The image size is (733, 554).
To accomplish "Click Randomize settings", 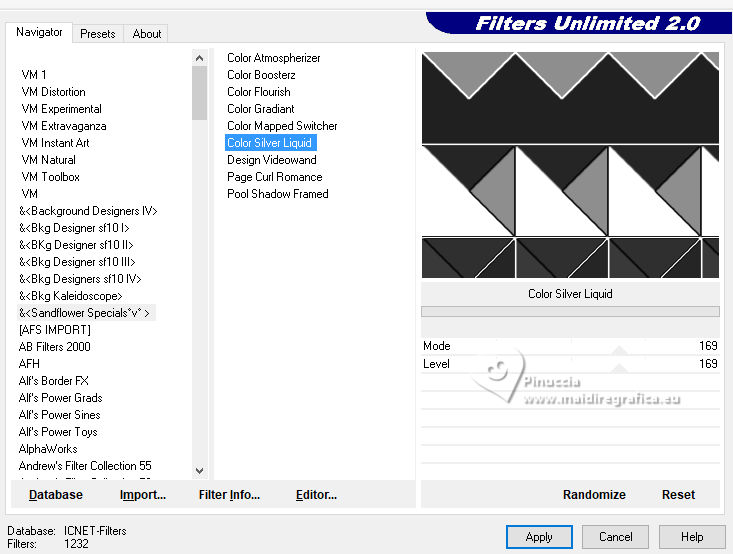I will point(594,495).
